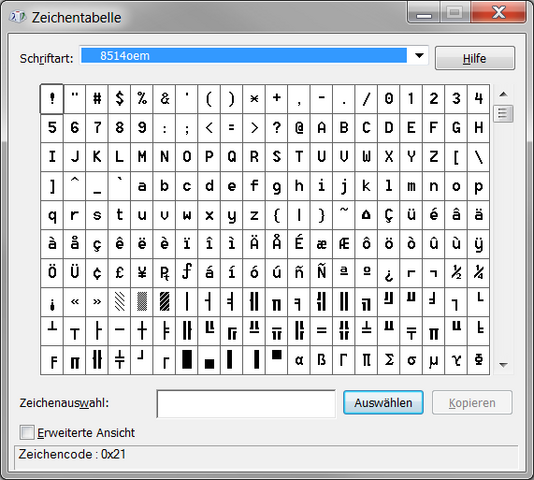534x480 pixels.
Task: Minimize the Zeichentabelle window
Action: pos(424,14)
